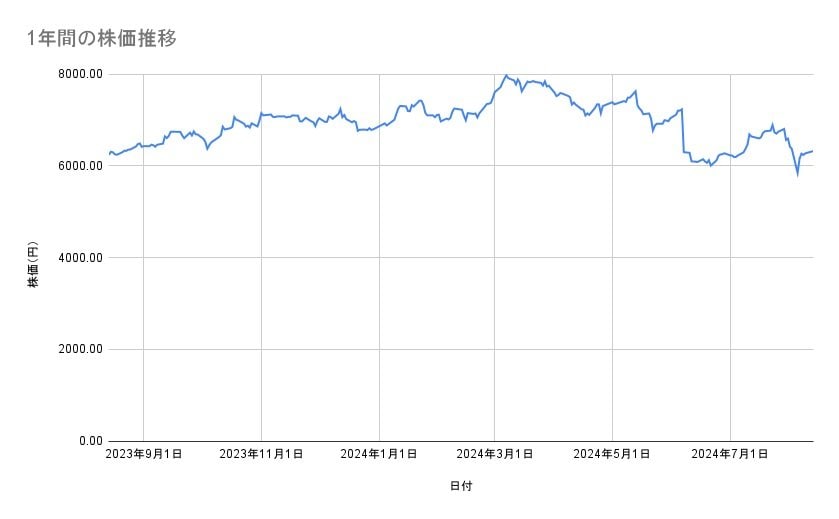The height and width of the screenshot is (519, 839).
Task: Click the leftmost starting point of the blue line
Action: (x=109, y=154)
